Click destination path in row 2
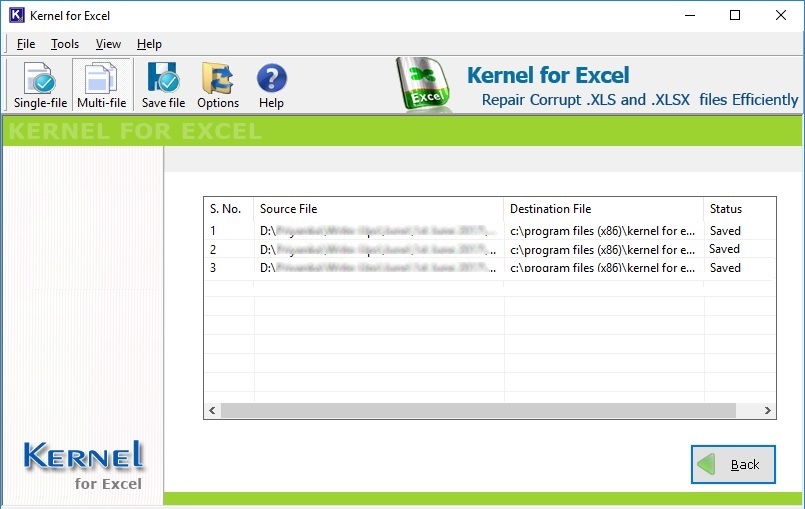Image resolution: width=805 pixels, height=509 pixels. pos(603,250)
